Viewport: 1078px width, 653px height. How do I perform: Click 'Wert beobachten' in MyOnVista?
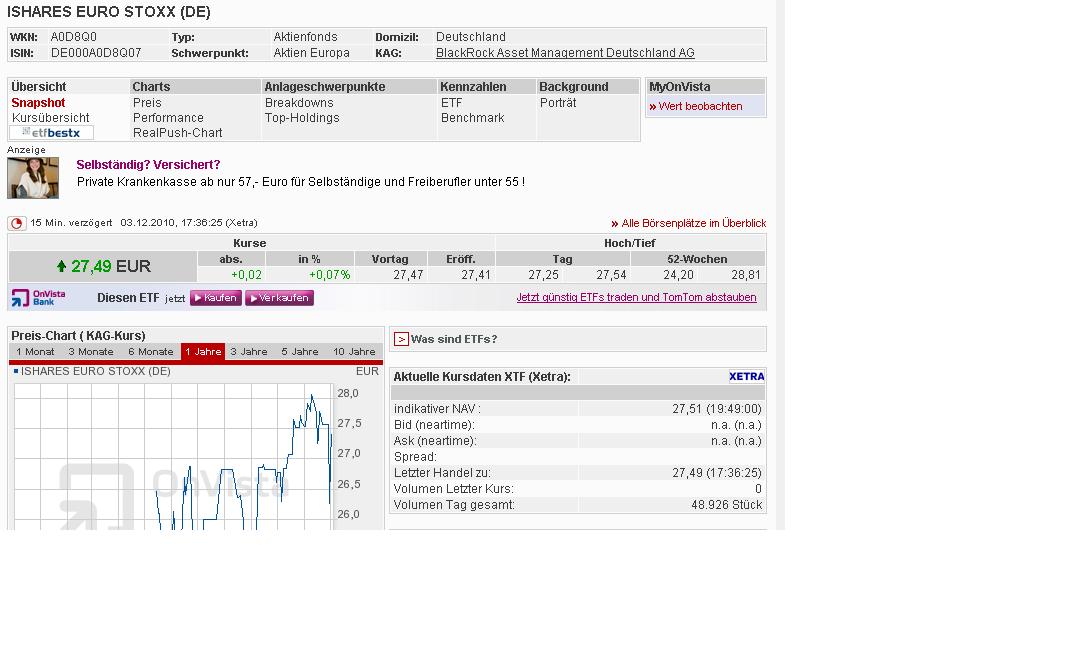(x=700, y=106)
